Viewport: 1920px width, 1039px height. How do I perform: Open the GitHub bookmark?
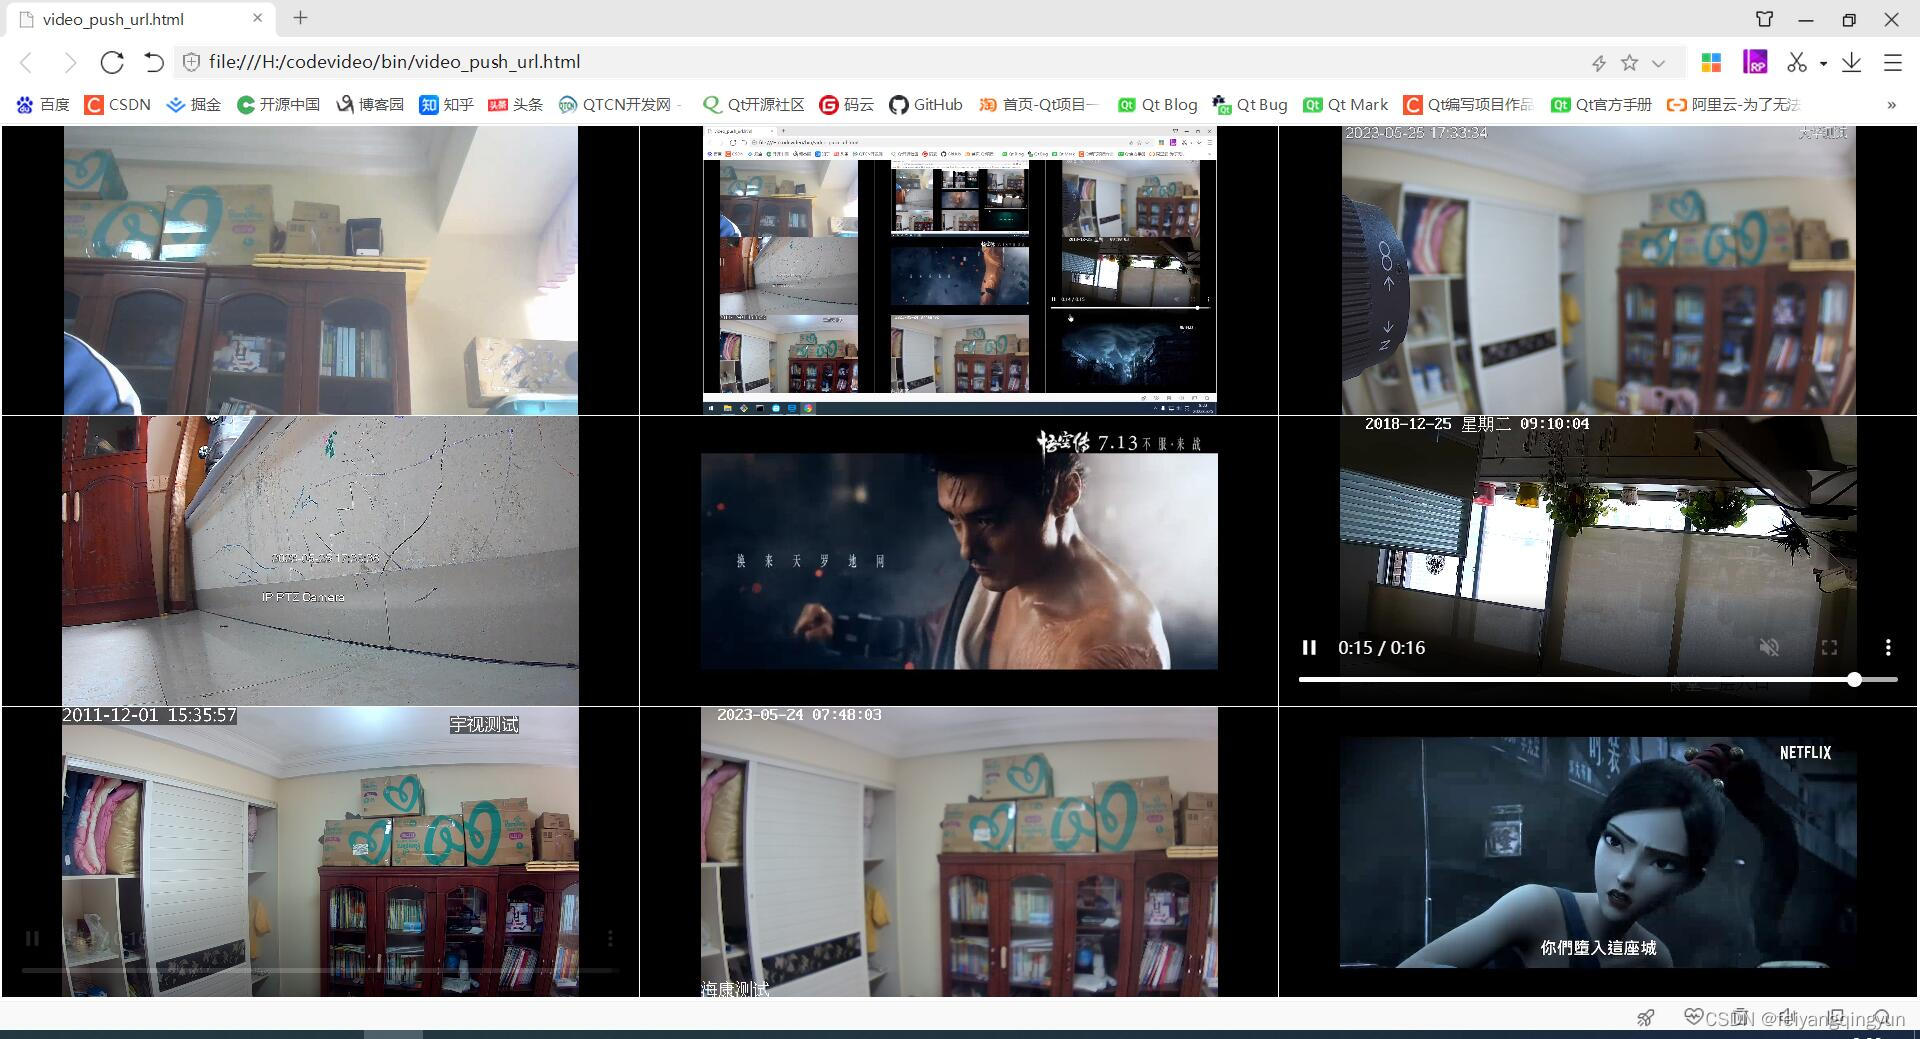pyautogui.click(x=926, y=104)
